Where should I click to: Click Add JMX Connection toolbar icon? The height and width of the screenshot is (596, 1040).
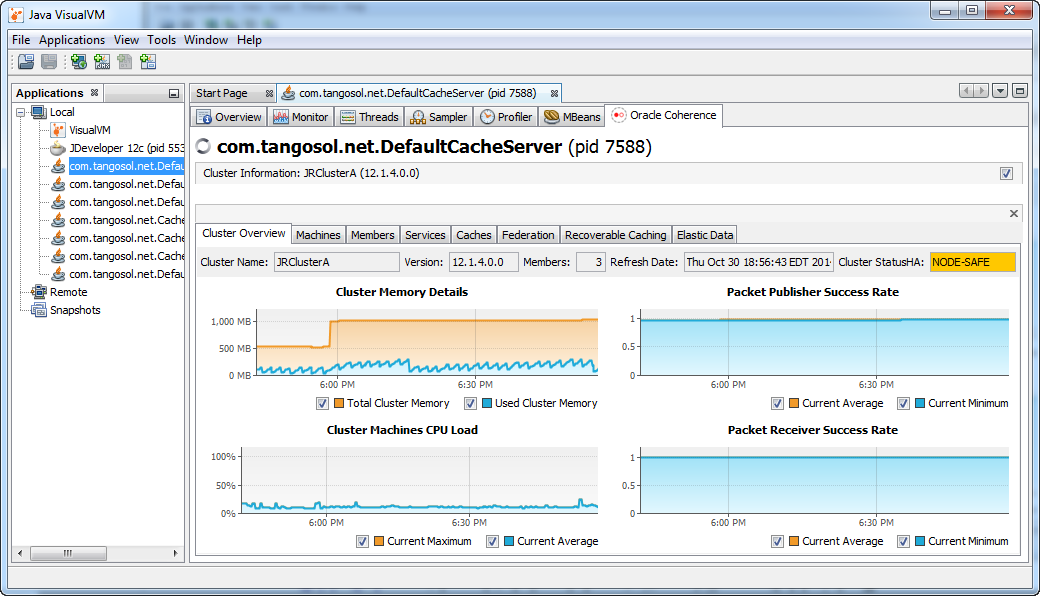coord(101,62)
